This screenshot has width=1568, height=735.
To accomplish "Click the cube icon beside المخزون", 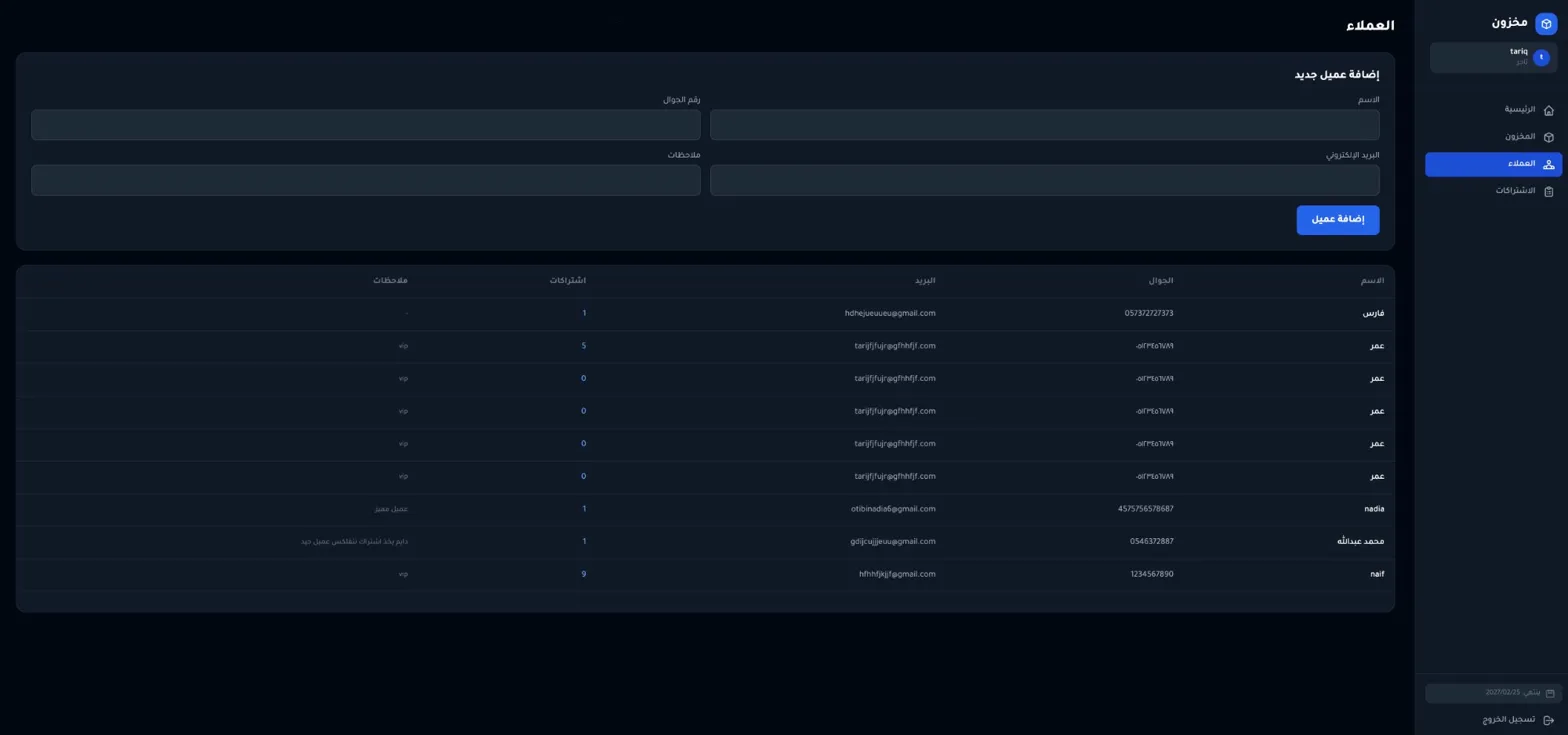I will pos(1549,137).
